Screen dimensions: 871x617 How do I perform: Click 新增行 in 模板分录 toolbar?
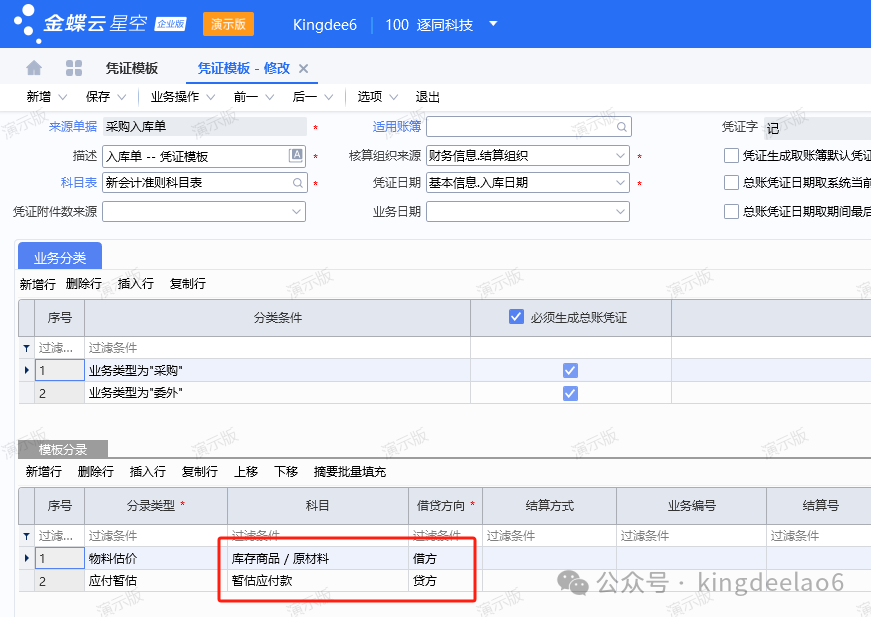pyautogui.click(x=44, y=472)
